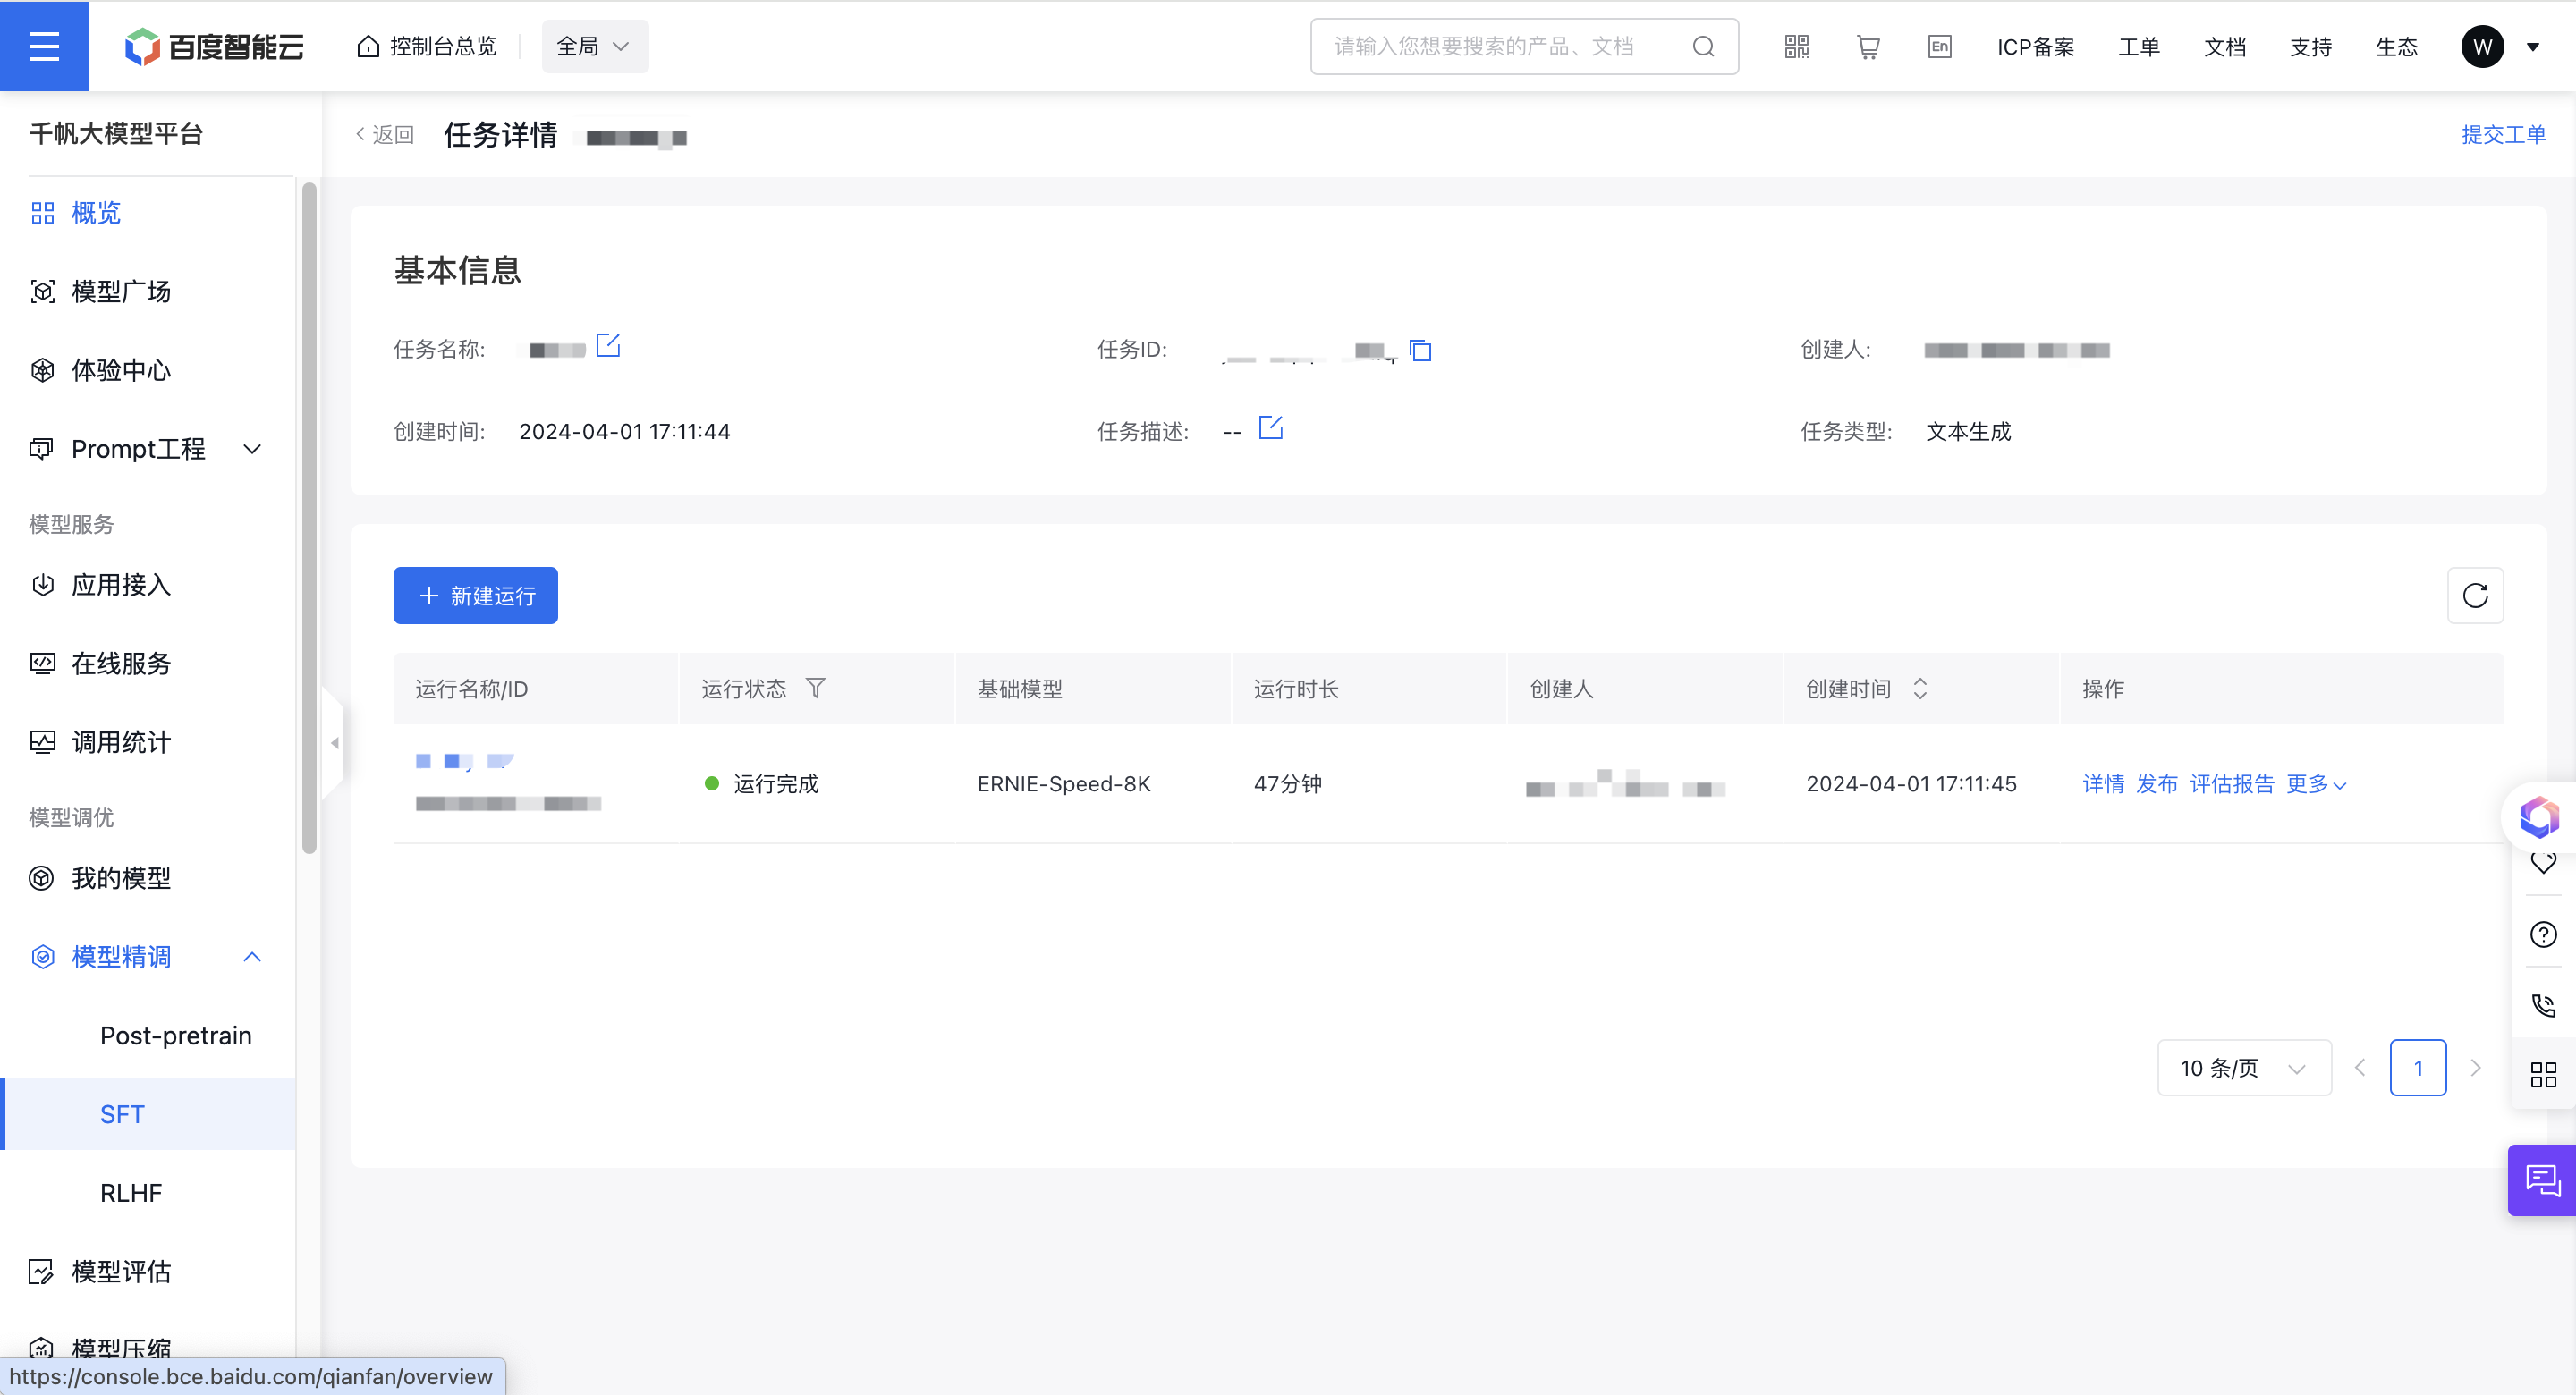This screenshot has width=2576, height=1395.
Task: Collapse the sidebar with the arrow handle
Action: [335, 742]
